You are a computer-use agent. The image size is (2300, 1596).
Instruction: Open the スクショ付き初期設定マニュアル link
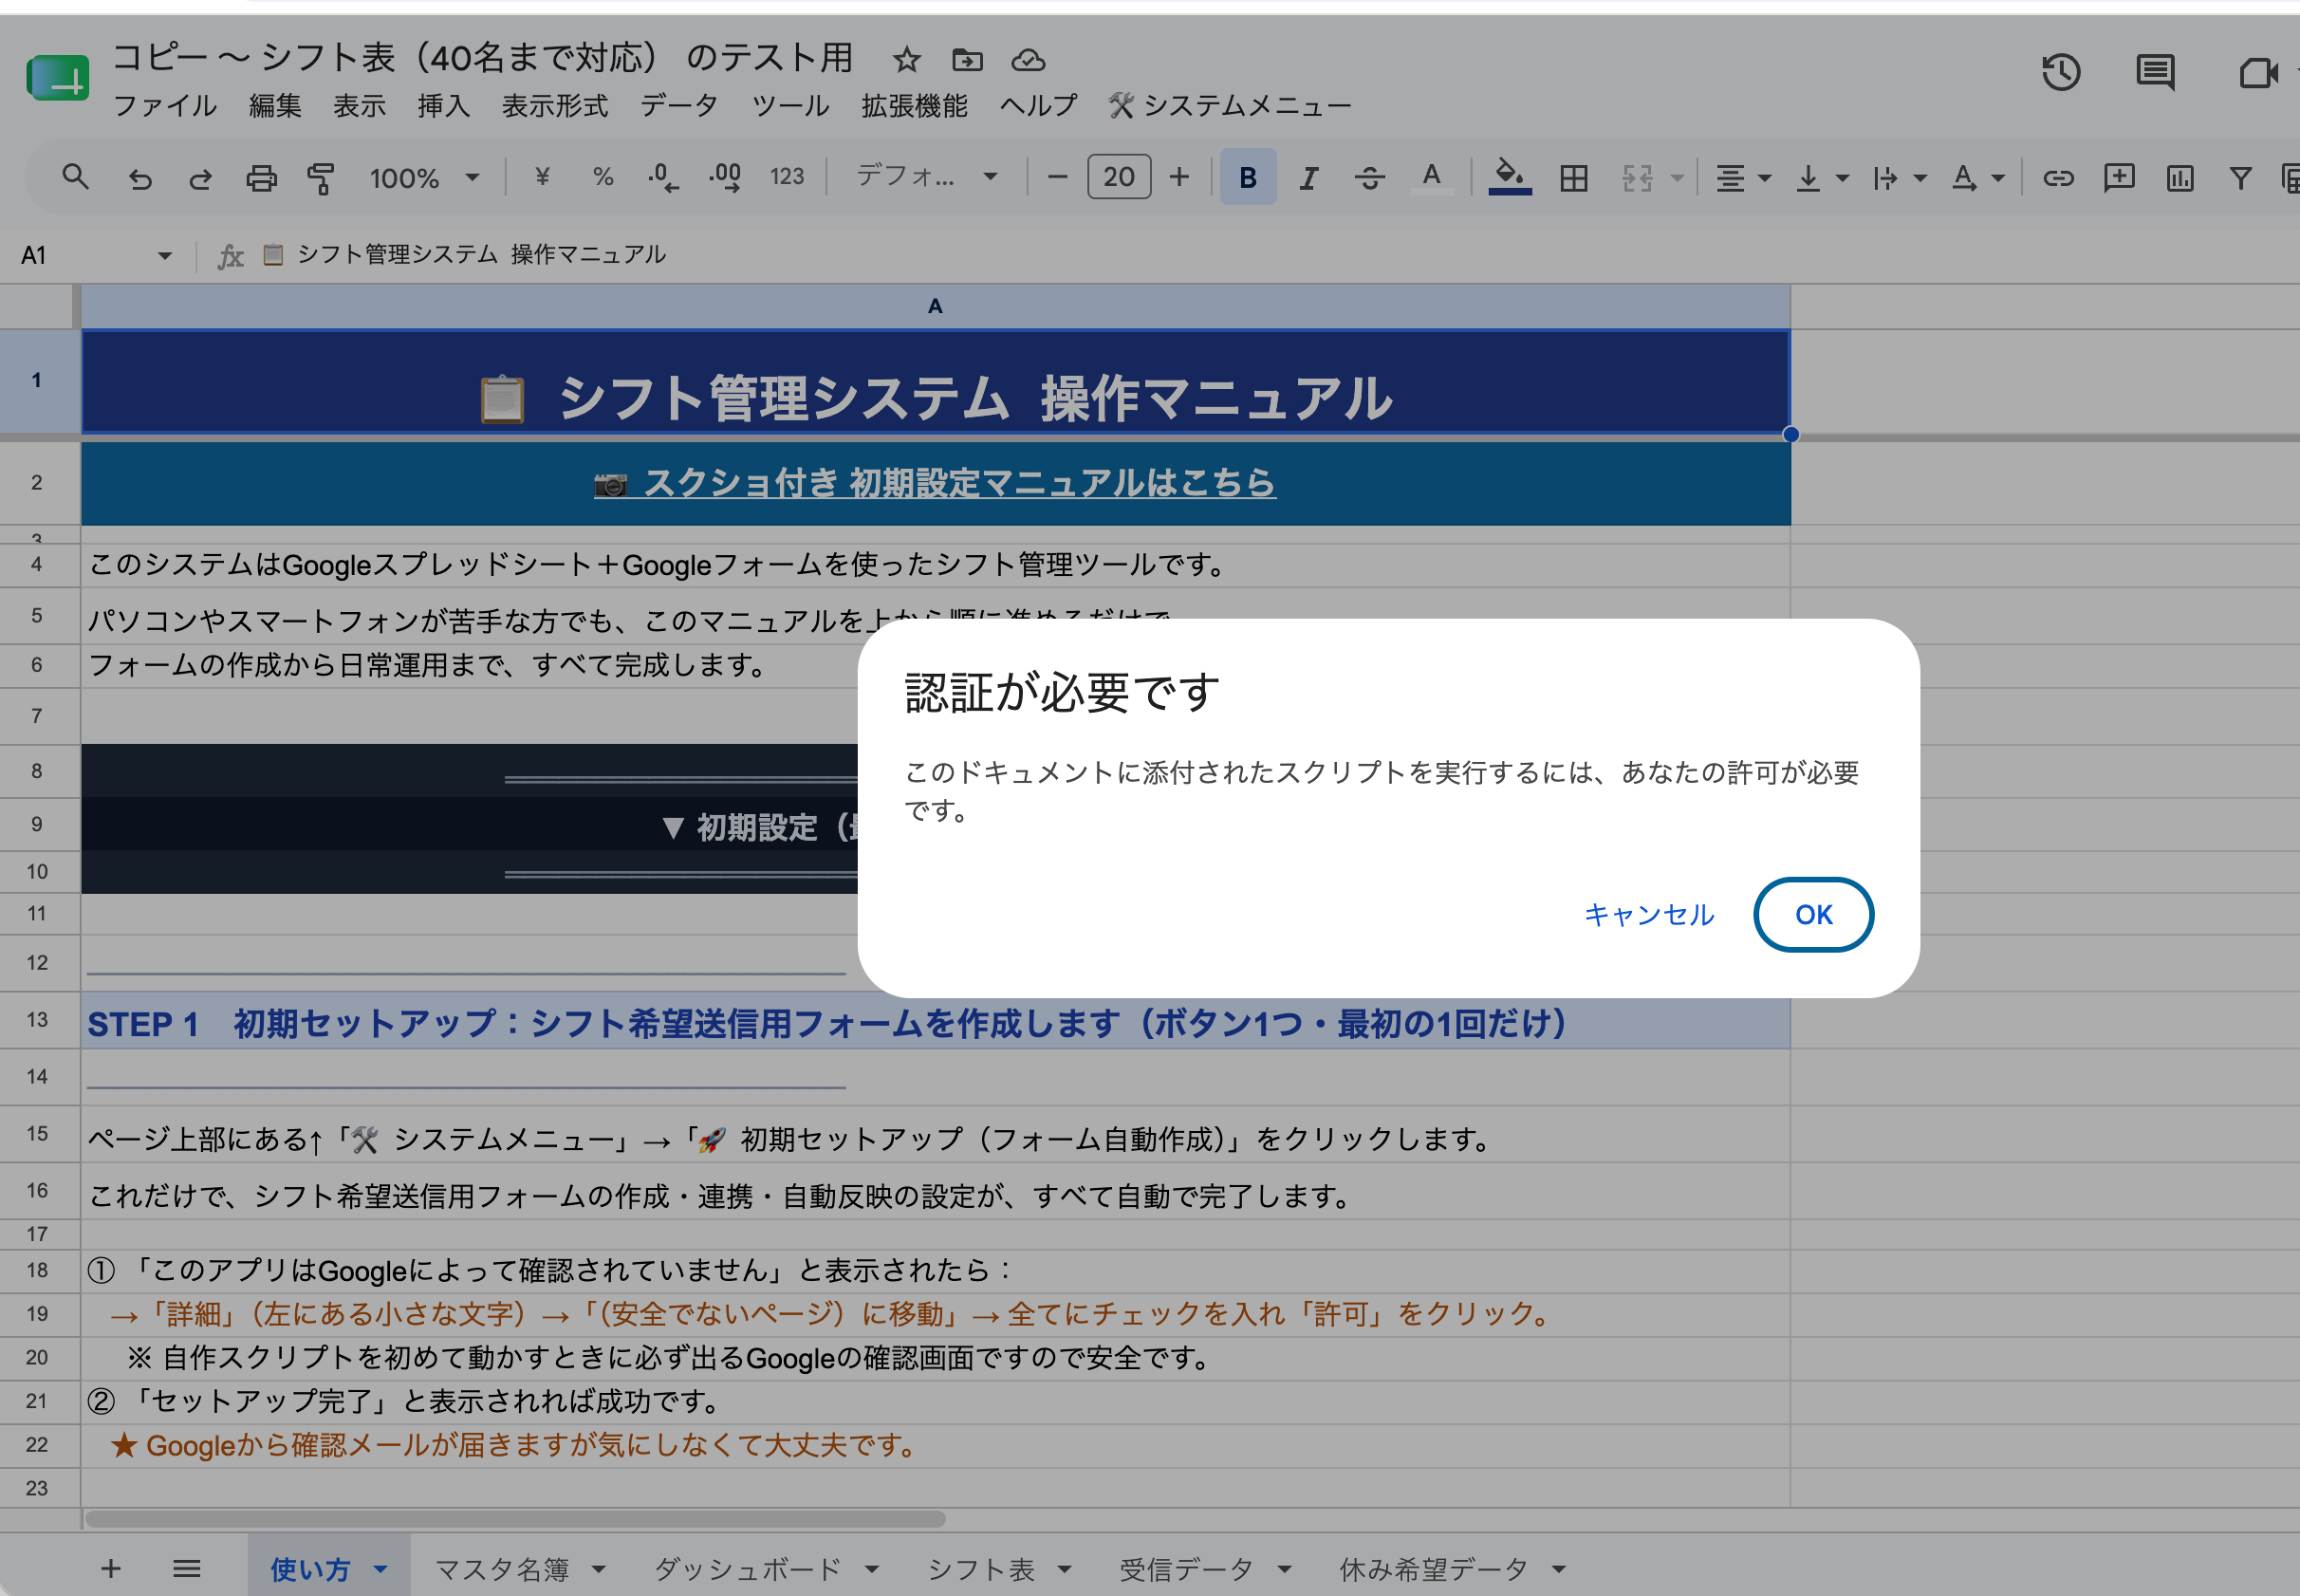(934, 483)
